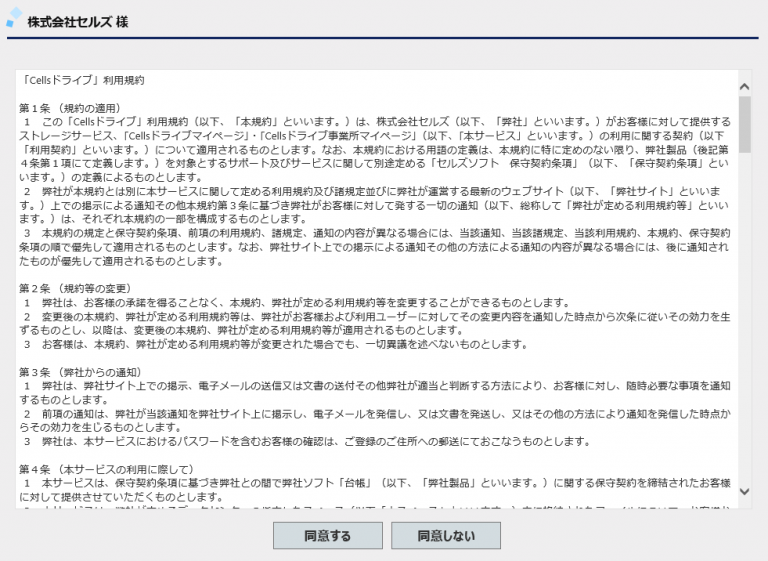
Task: Click the 「Cellsドライブ」利用規約 title line
Action: point(82,80)
